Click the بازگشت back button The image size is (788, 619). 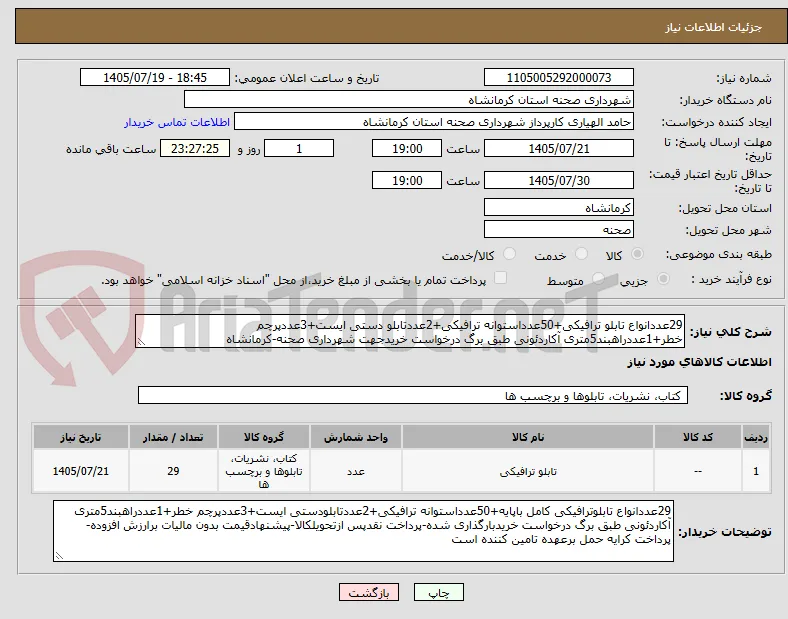pos(369,593)
